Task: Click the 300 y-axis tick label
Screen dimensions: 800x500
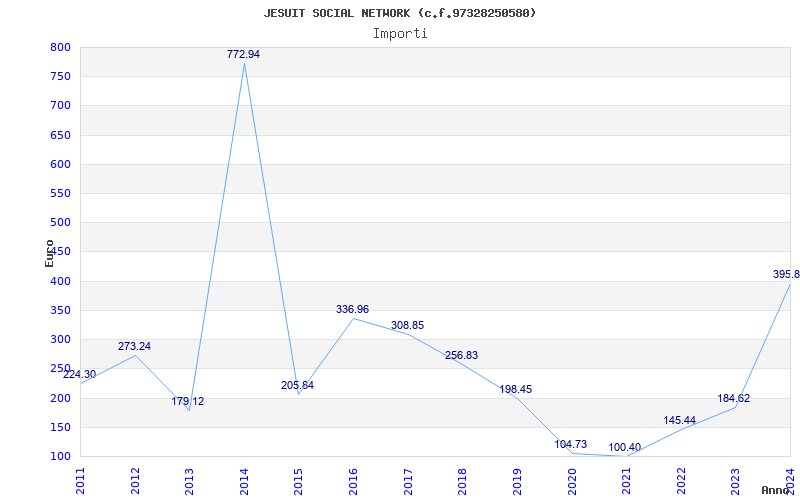Action: [60, 339]
